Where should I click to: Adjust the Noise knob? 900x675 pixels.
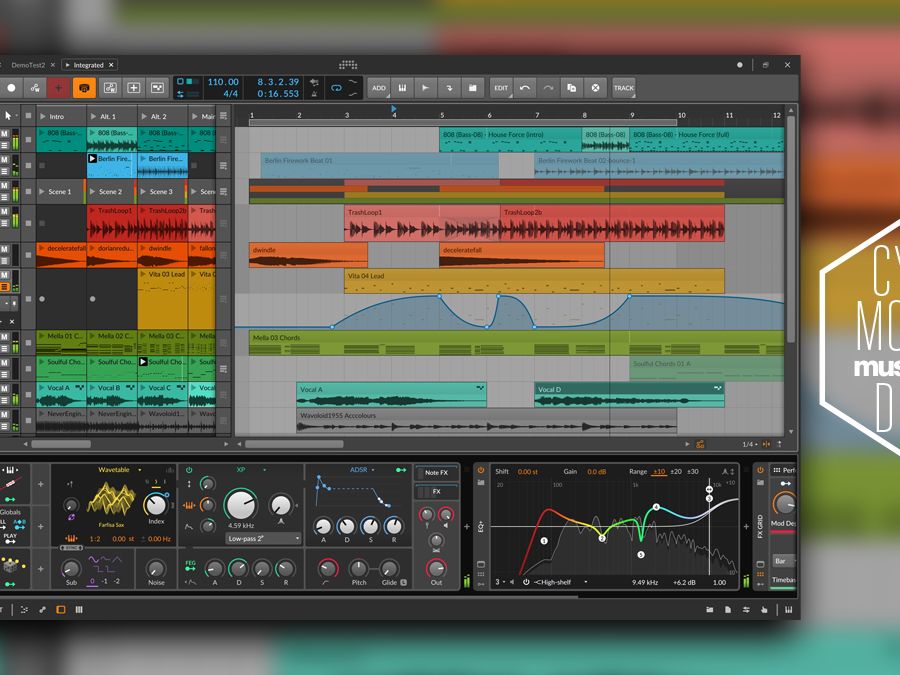[156, 569]
